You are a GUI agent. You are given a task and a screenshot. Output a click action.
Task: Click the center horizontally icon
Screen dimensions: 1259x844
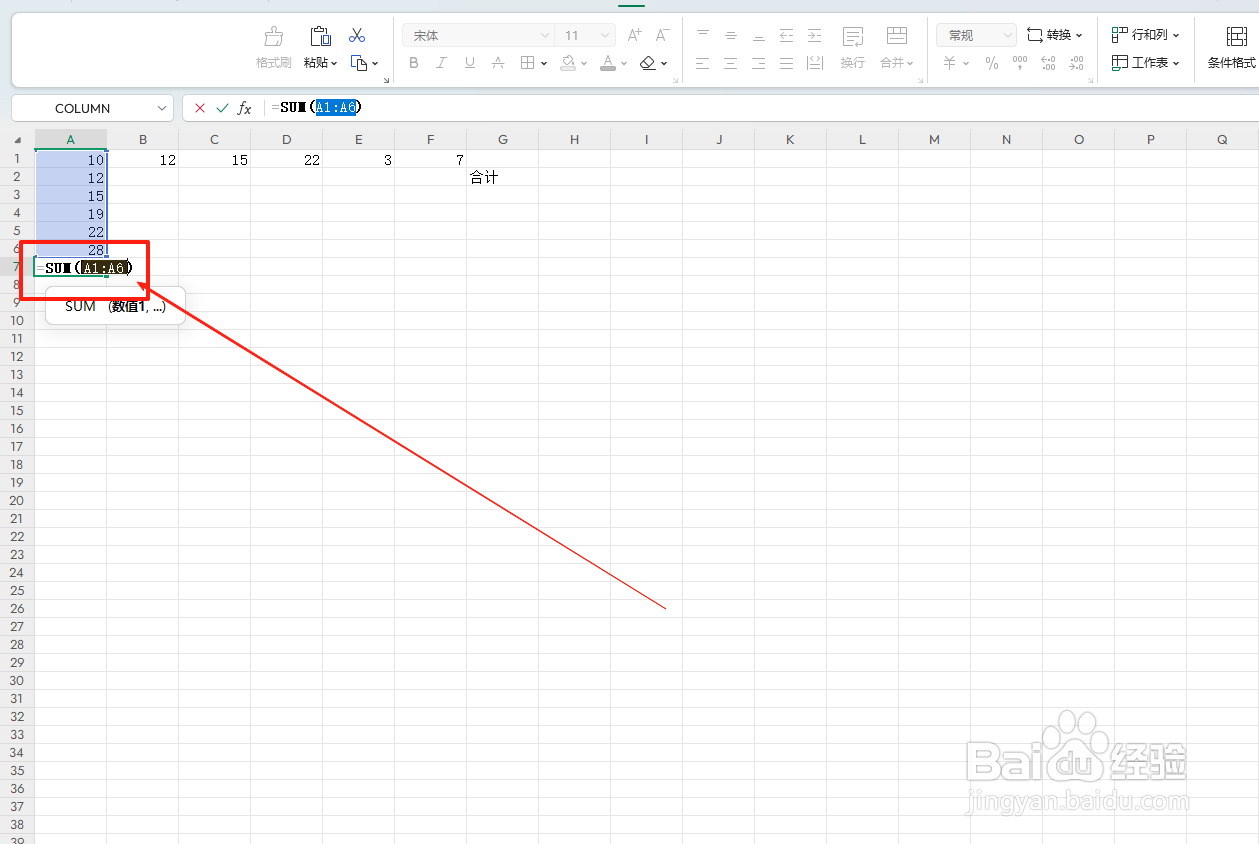731,63
